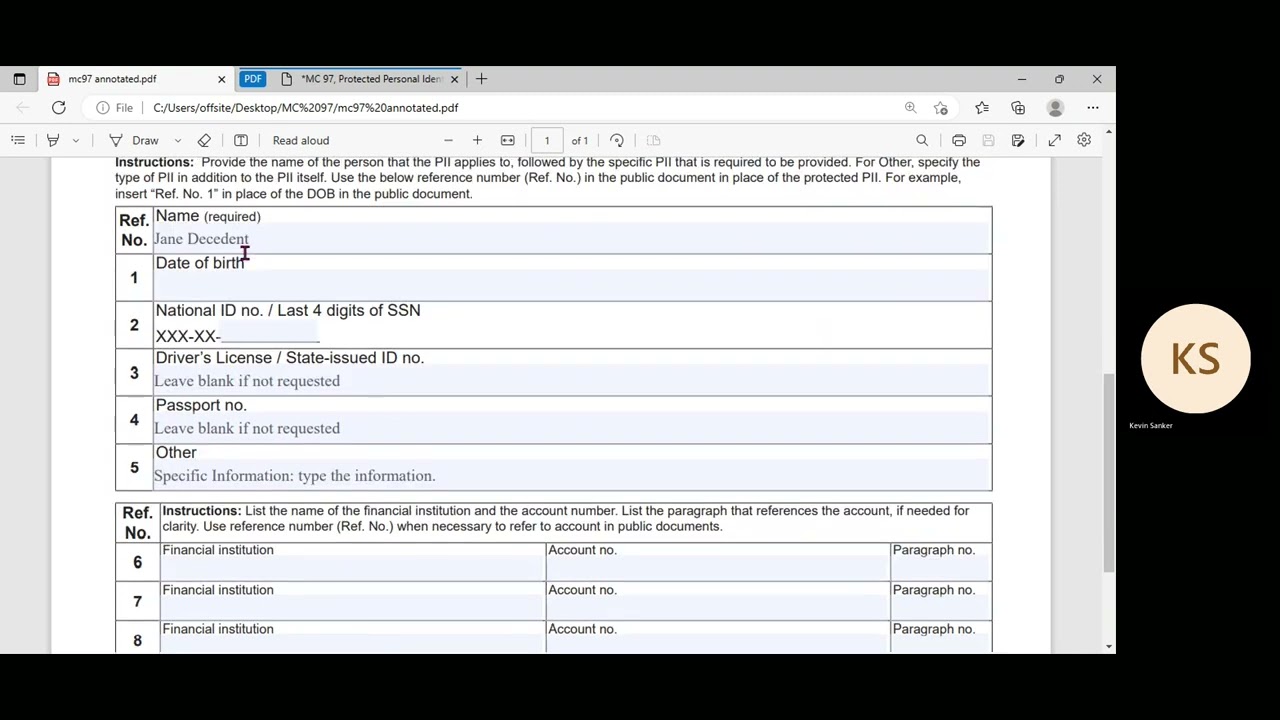Click Account no. field in row 6

click(x=717, y=569)
